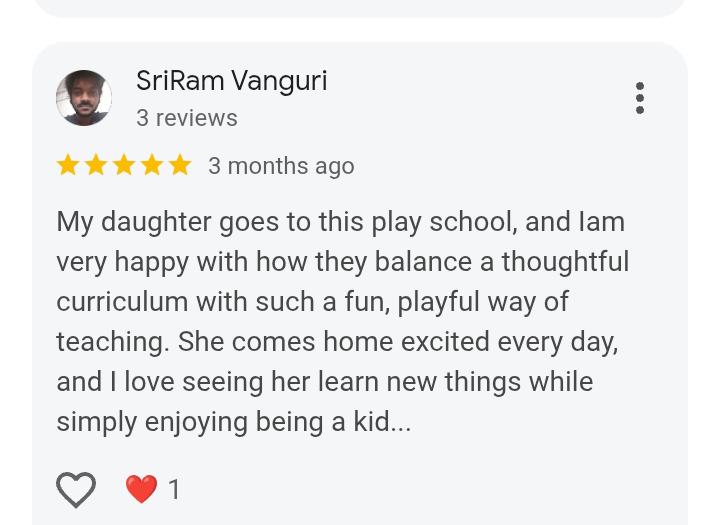
Task: Click the second yellow rating star
Action: pos(96,165)
